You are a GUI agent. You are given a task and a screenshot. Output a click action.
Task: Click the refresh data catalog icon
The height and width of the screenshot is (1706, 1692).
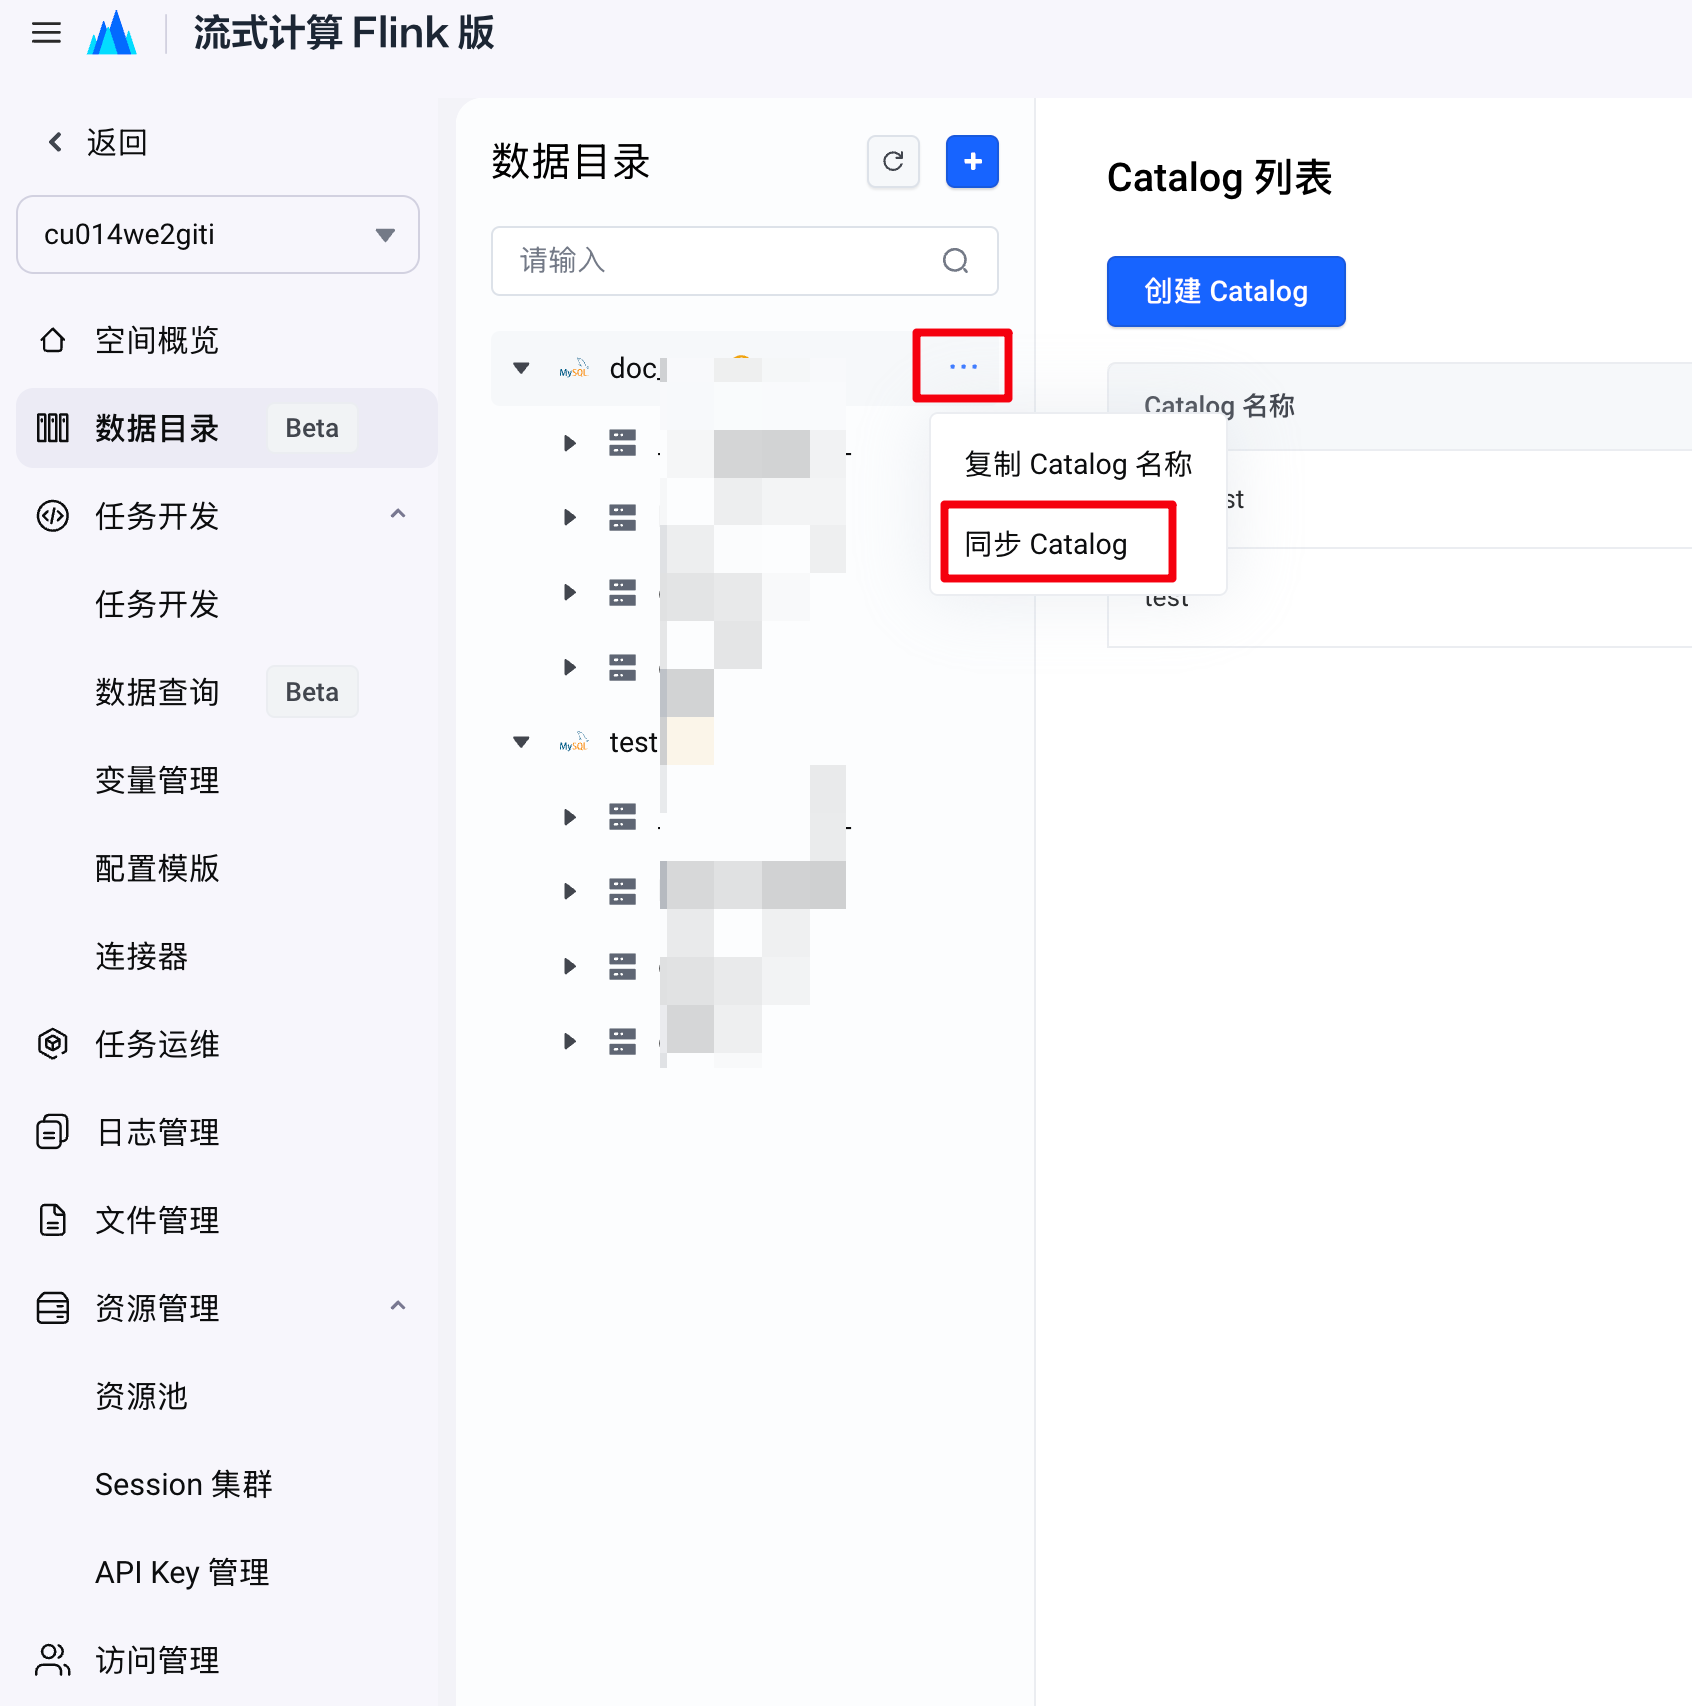point(893,161)
